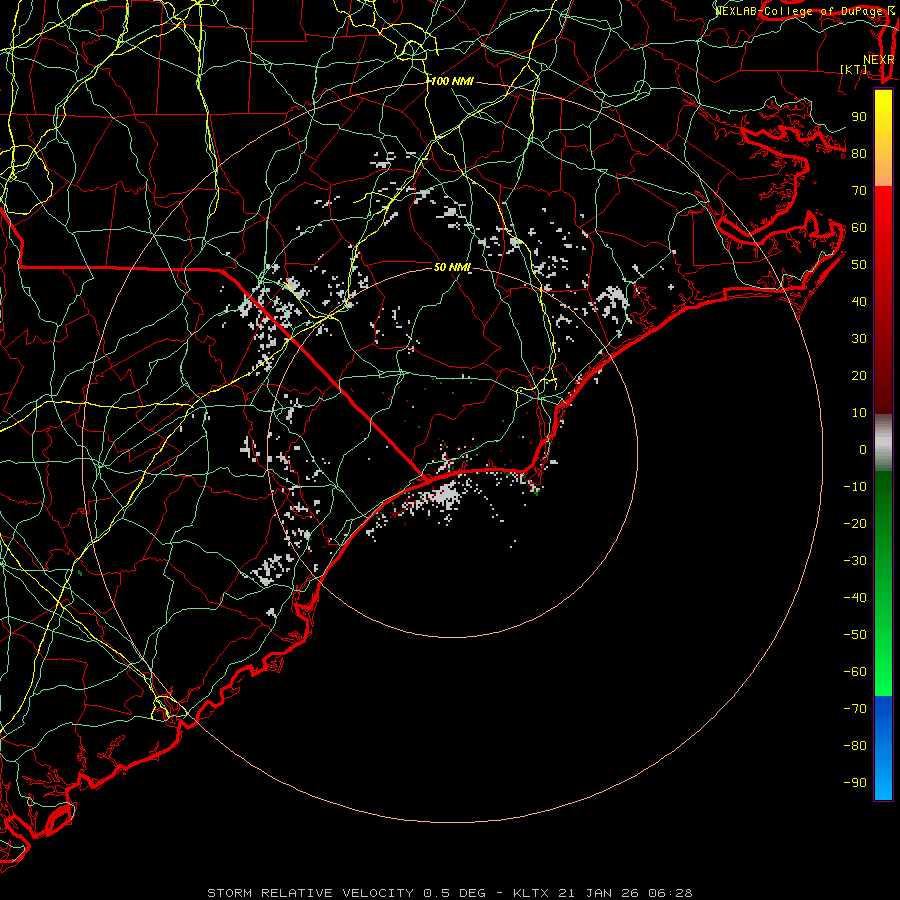Screen dimensions: 900x900
Task: Select the positive 20 scale label
Action: tap(859, 376)
